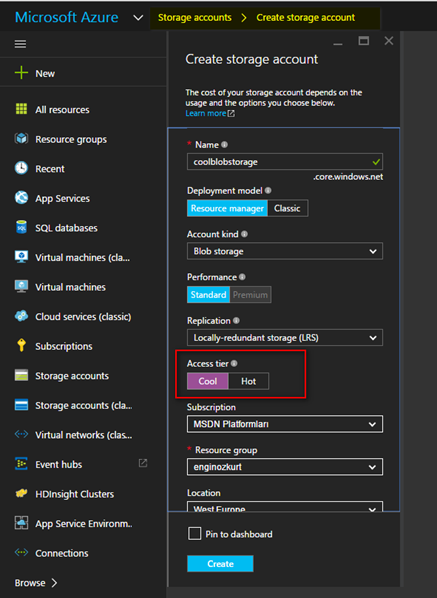Open HDInsight Clusters label in sidebar
This screenshot has width=437, height=598.
(74, 494)
